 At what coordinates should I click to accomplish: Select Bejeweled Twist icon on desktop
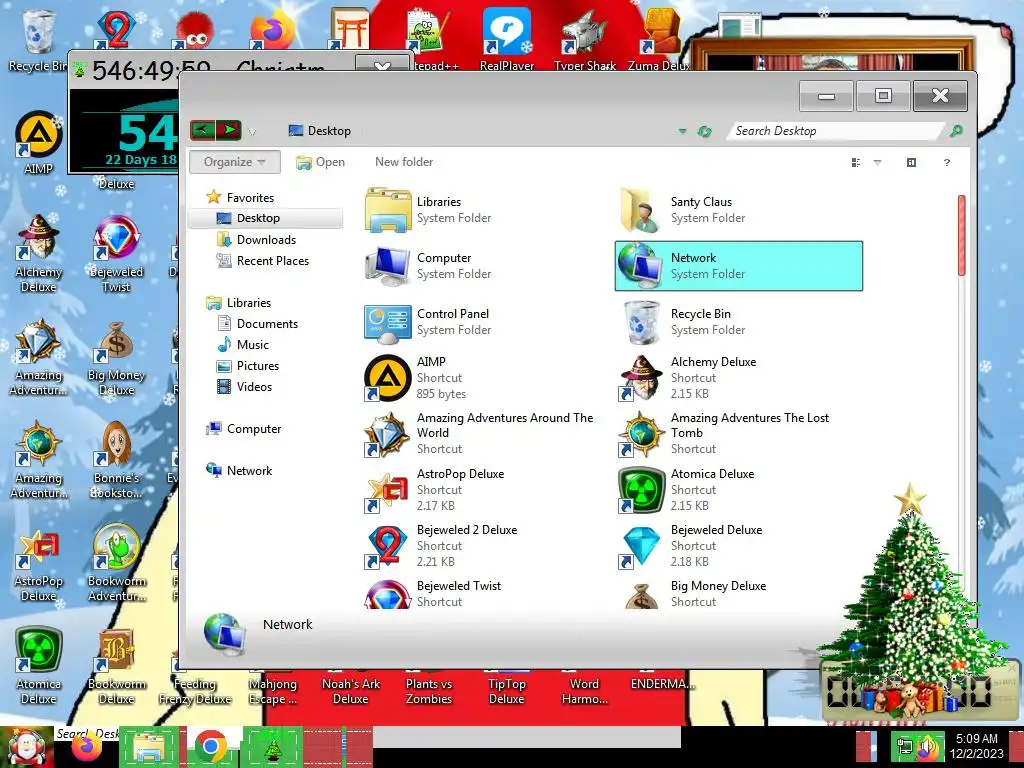click(x=116, y=253)
